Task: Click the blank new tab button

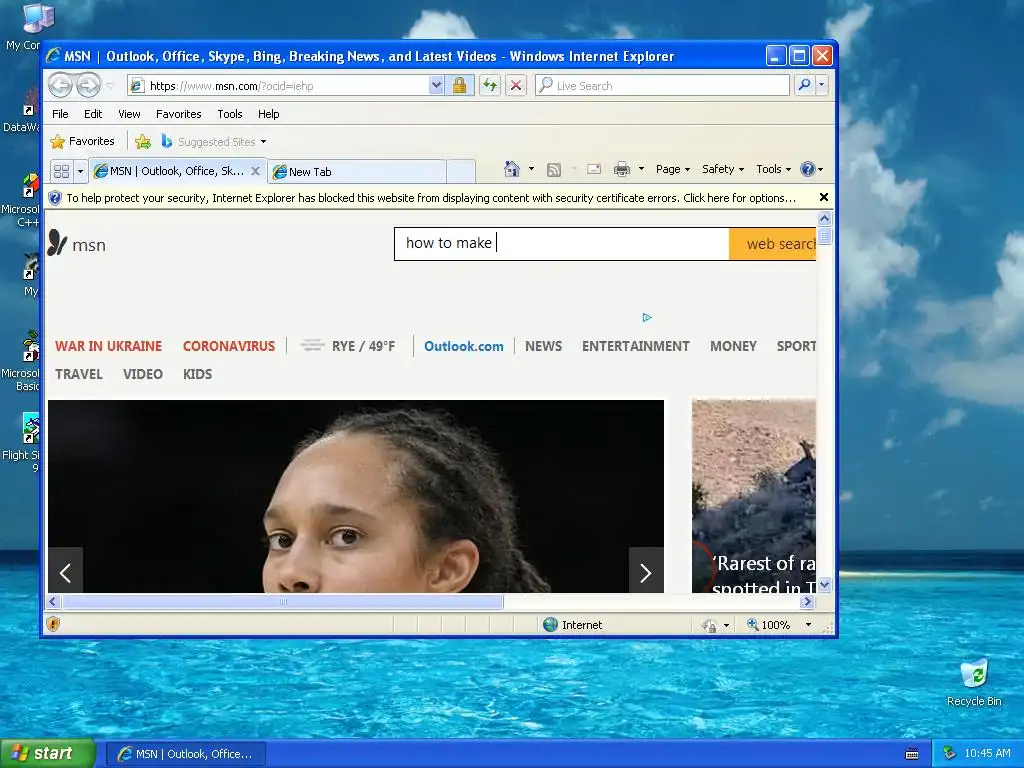Action: (461, 172)
